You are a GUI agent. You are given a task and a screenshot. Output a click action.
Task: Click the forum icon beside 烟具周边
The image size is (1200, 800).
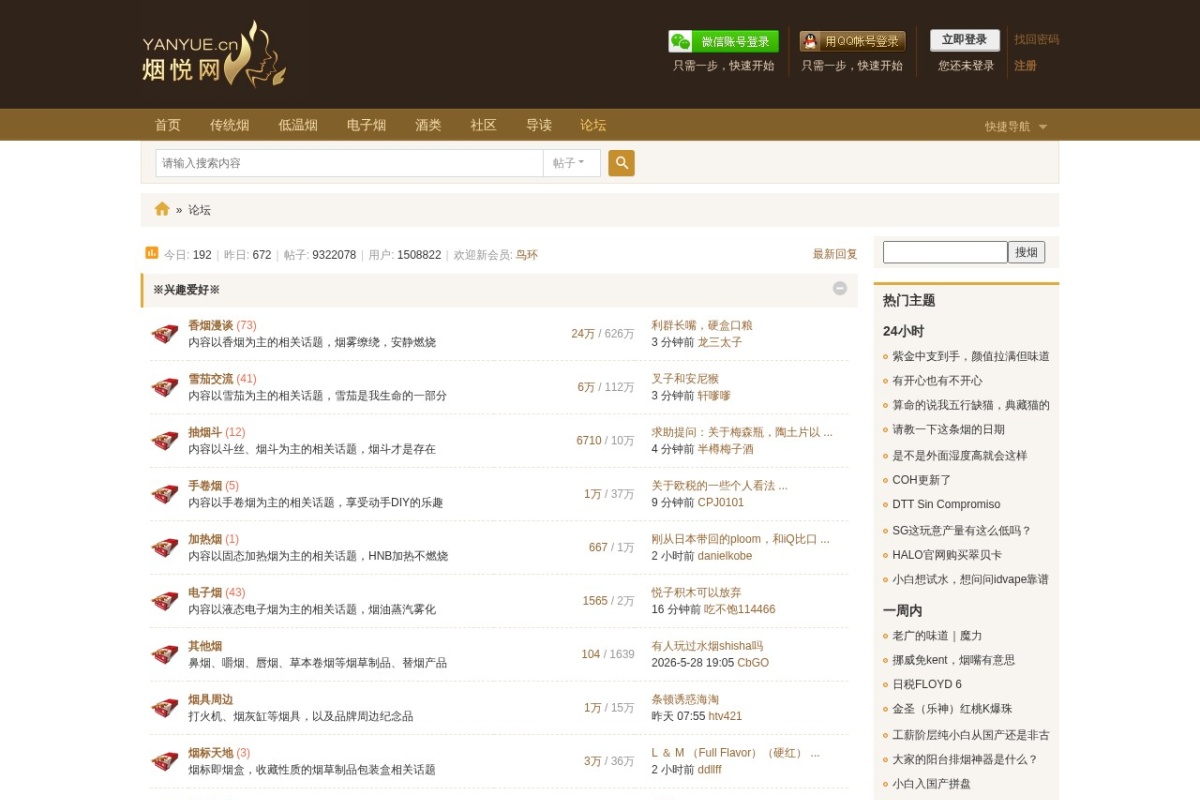coord(165,708)
